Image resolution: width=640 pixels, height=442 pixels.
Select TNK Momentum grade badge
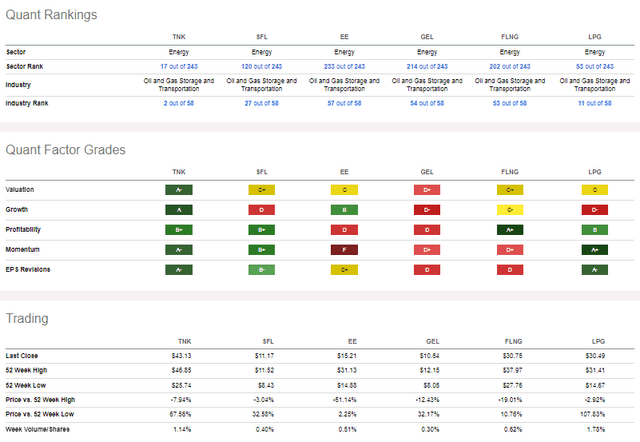179,250
